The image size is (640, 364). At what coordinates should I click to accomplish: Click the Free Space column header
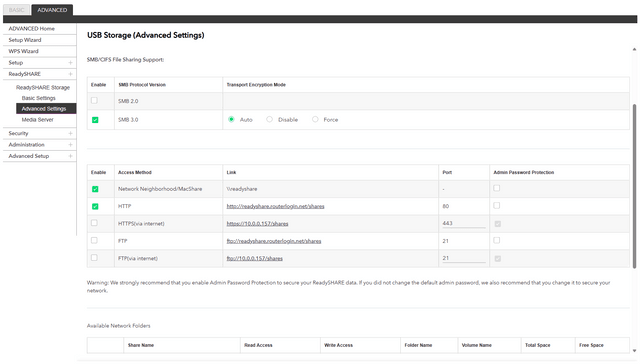pyautogui.click(x=591, y=345)
